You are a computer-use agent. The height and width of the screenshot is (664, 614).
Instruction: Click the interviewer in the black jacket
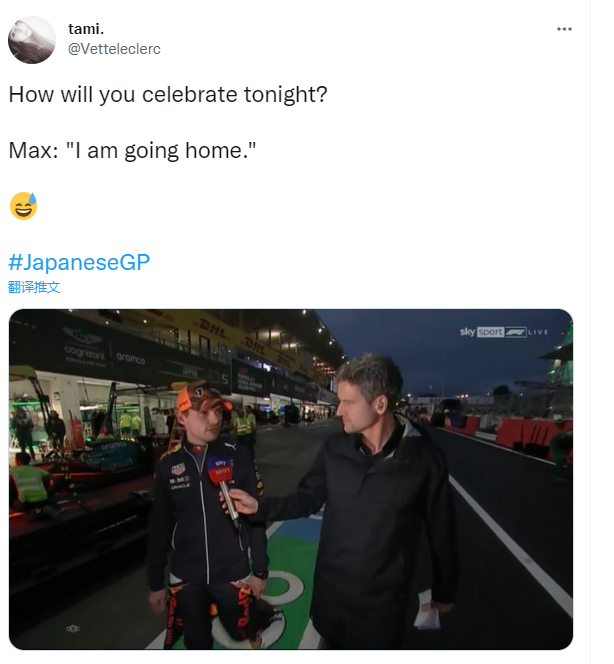(373, 500)
